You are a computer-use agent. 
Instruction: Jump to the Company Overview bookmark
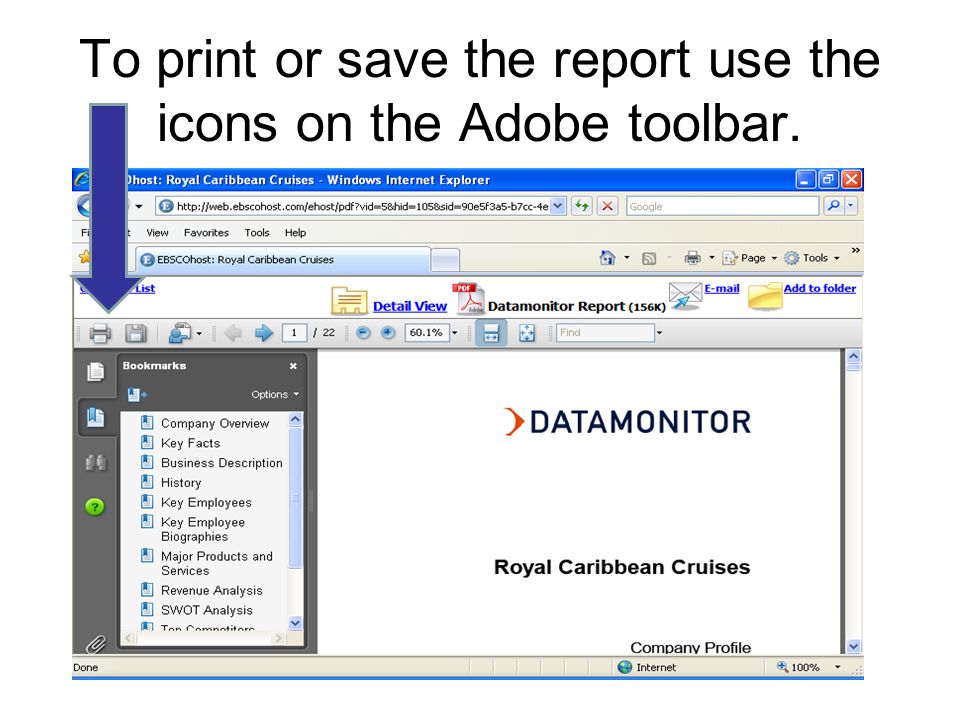pos(215,423)
